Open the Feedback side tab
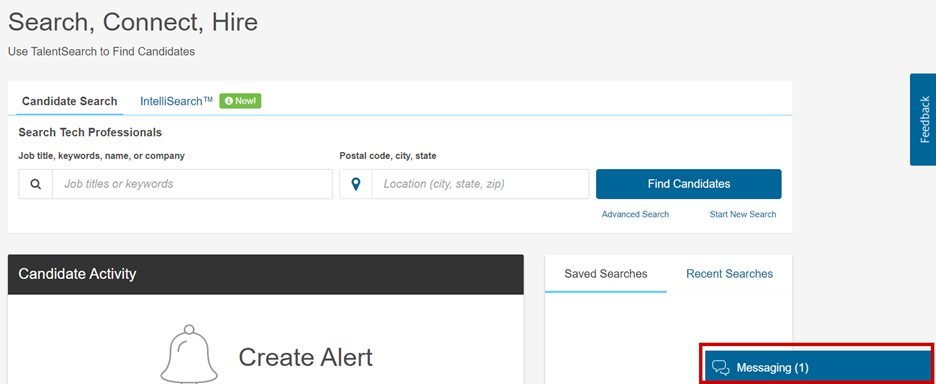 click(x=923, y=119)
